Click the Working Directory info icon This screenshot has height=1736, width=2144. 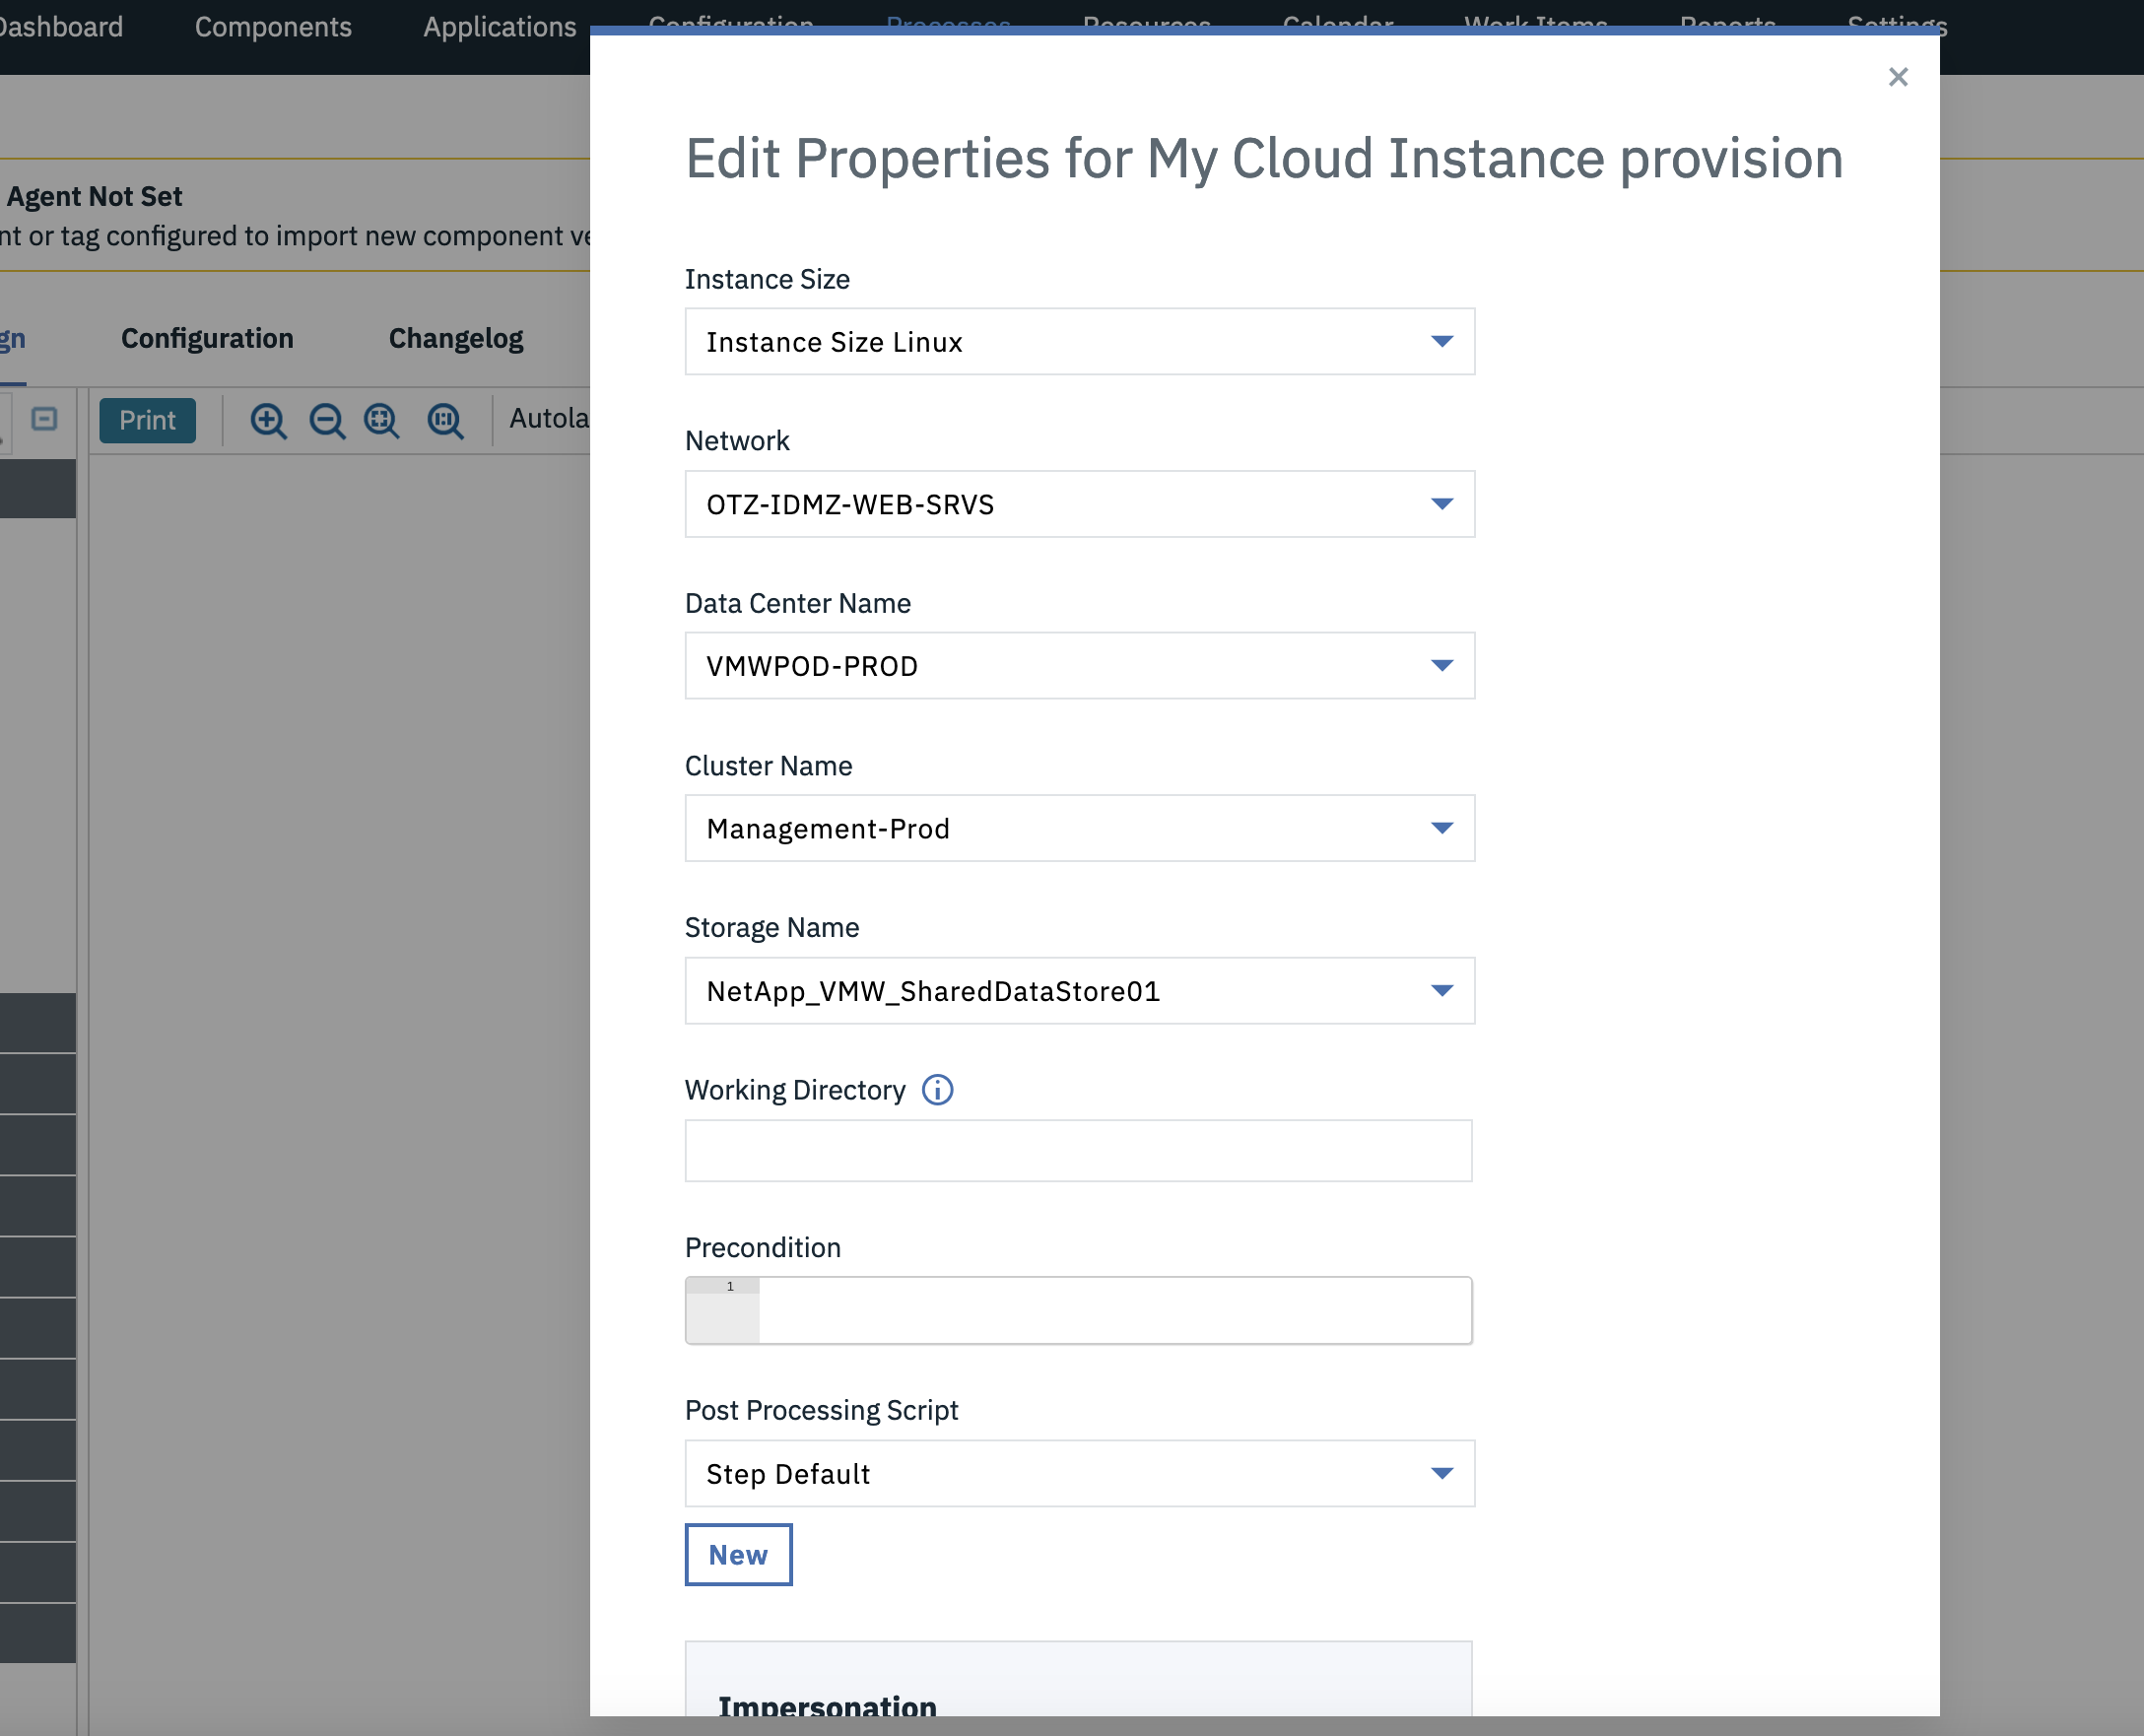[x=937, y=1089]
